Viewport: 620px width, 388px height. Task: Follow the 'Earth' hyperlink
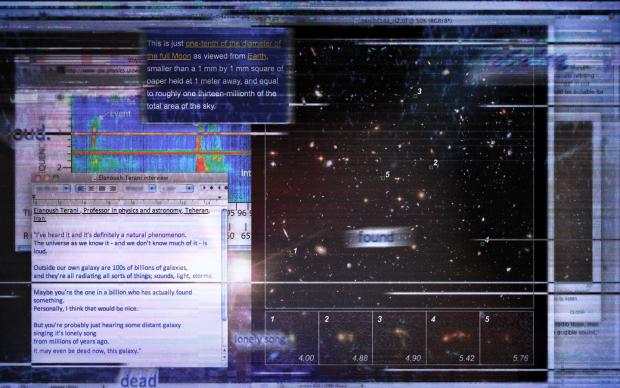pos(257,56)
